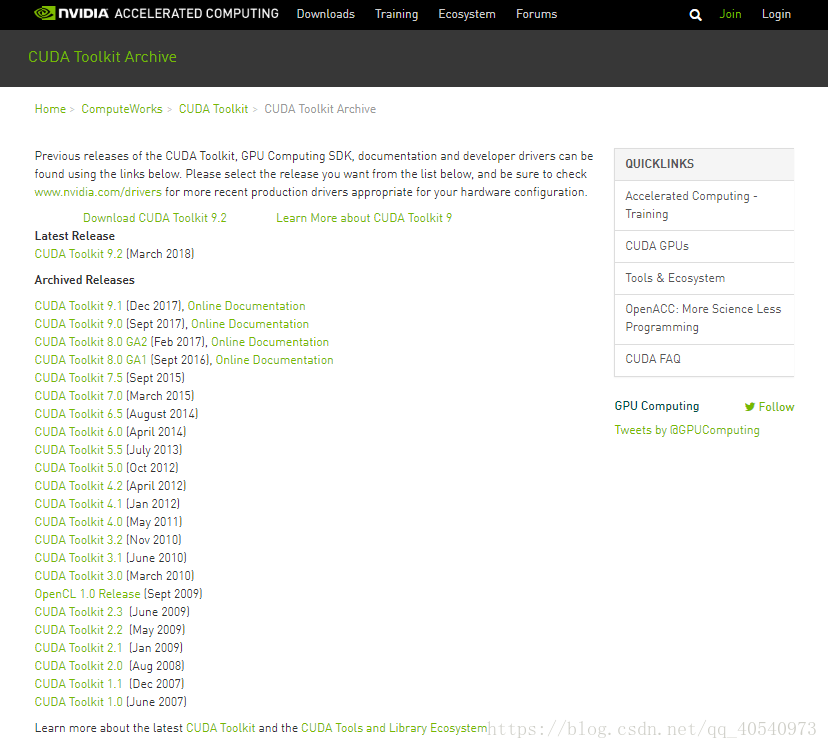Click the GPU Computing heading
The image size is (828, 749).
click(657, 406)
